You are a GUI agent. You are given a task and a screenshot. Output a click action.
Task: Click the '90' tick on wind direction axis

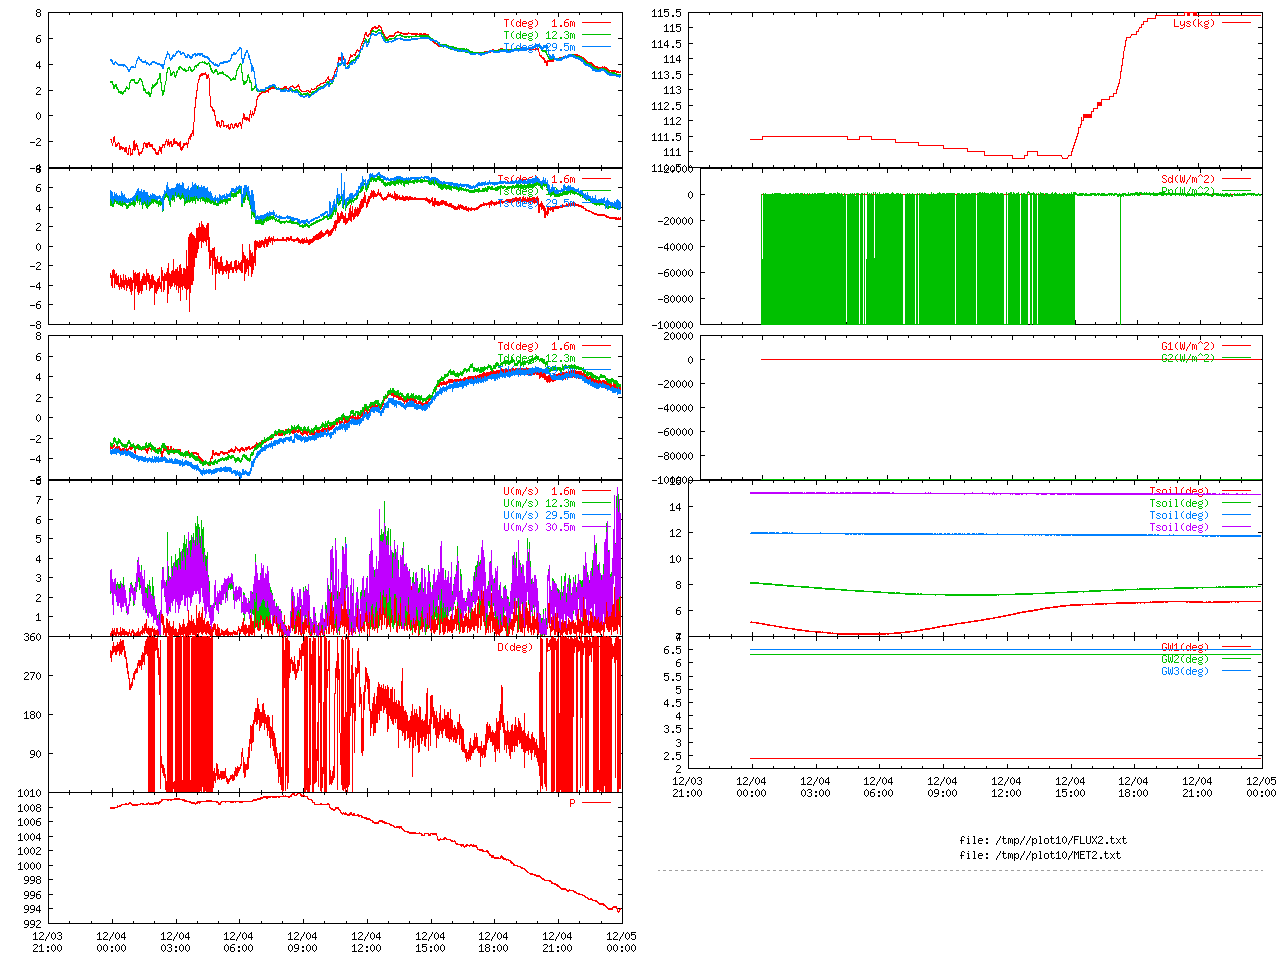35,754
